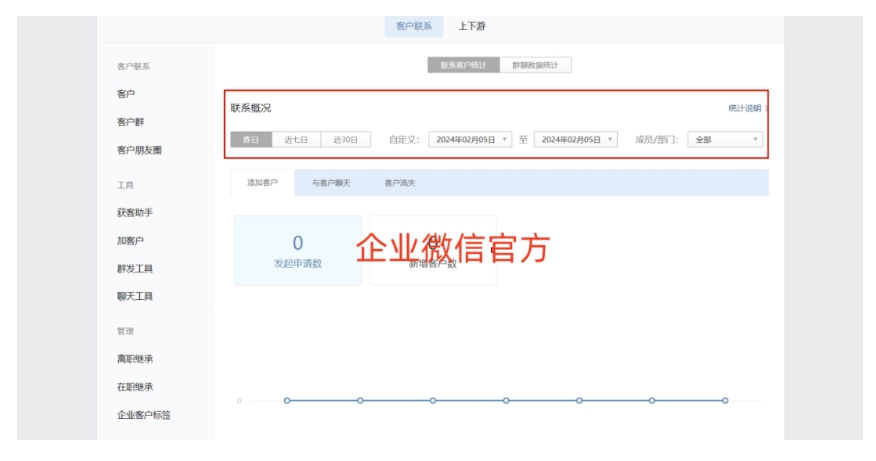Open the 成员/部门 dropdown showing 全部
The image size is (876, 461).
coord(725,140)
